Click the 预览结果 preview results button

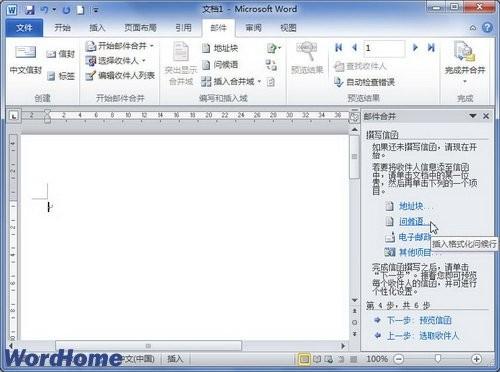coord(307,58)
